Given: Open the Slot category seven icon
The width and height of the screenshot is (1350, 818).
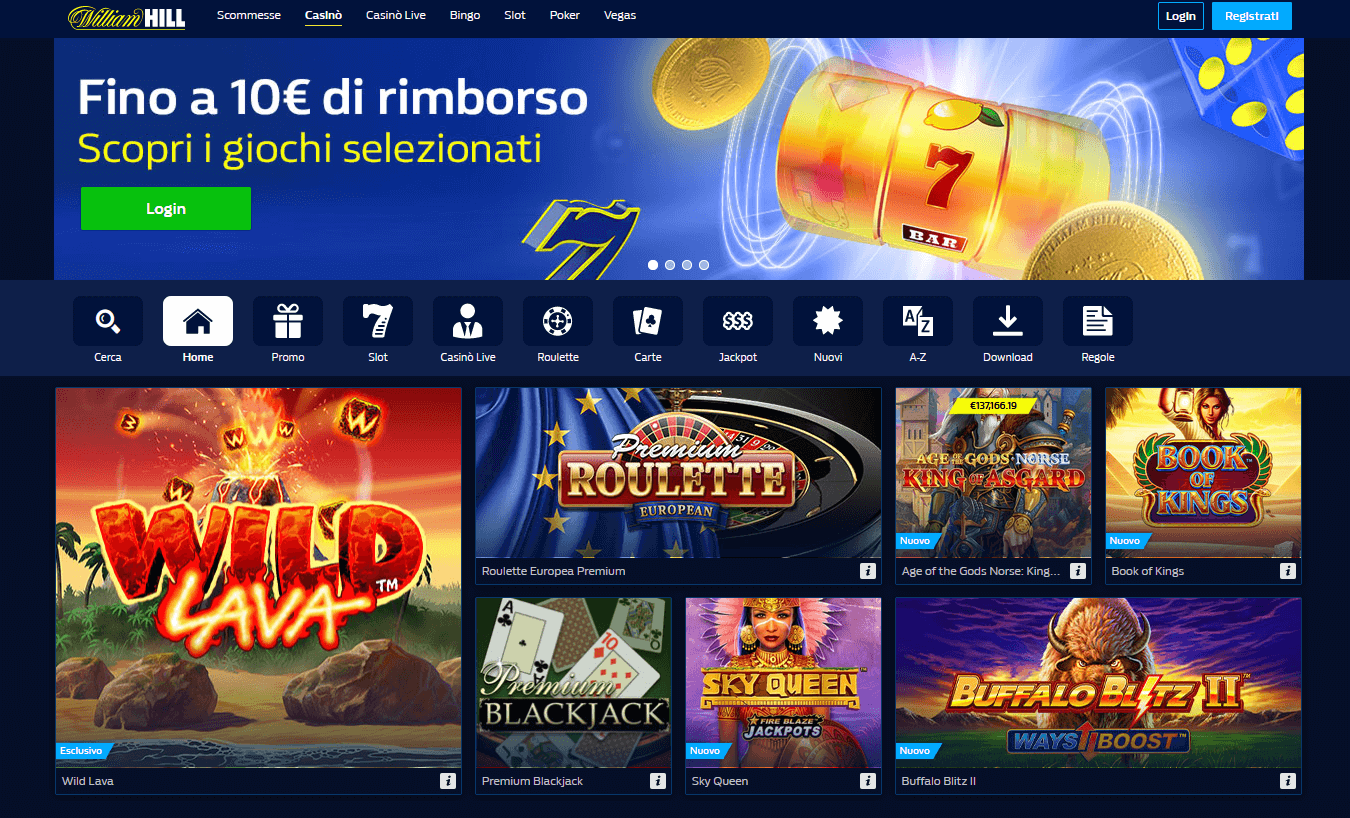Looking at the screenshot, I should tap(378, 321).
